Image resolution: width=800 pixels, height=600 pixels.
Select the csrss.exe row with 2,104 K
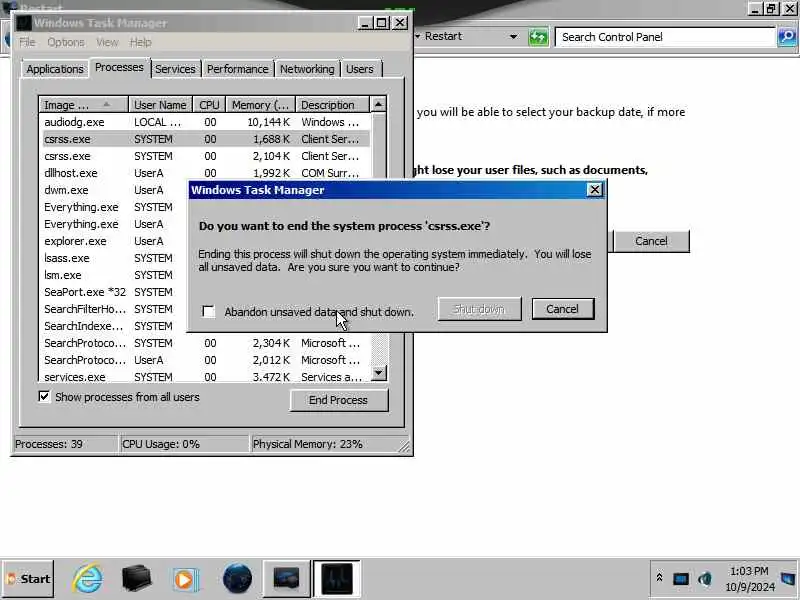click(x=204, y=156)
